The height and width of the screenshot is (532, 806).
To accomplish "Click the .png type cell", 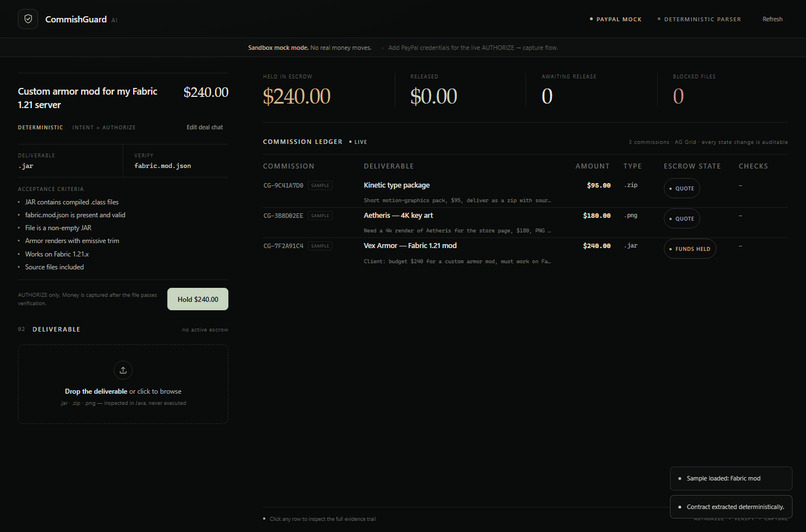I will click(631, 215).
